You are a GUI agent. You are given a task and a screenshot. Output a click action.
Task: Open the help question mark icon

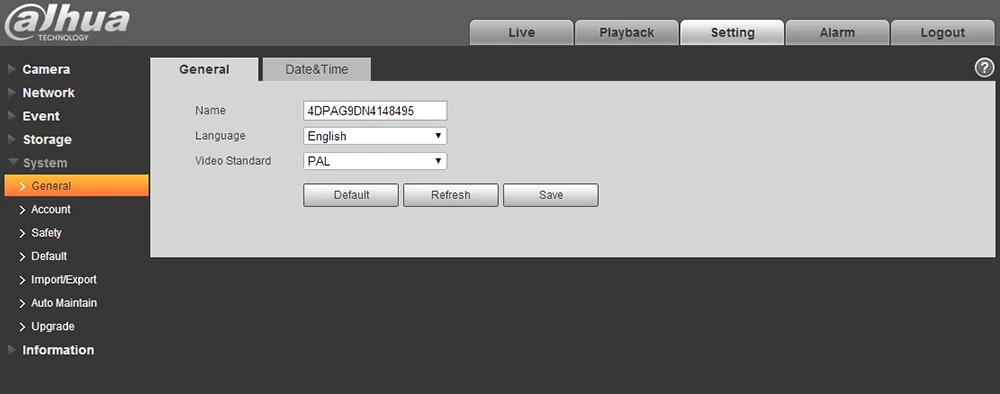985,68
